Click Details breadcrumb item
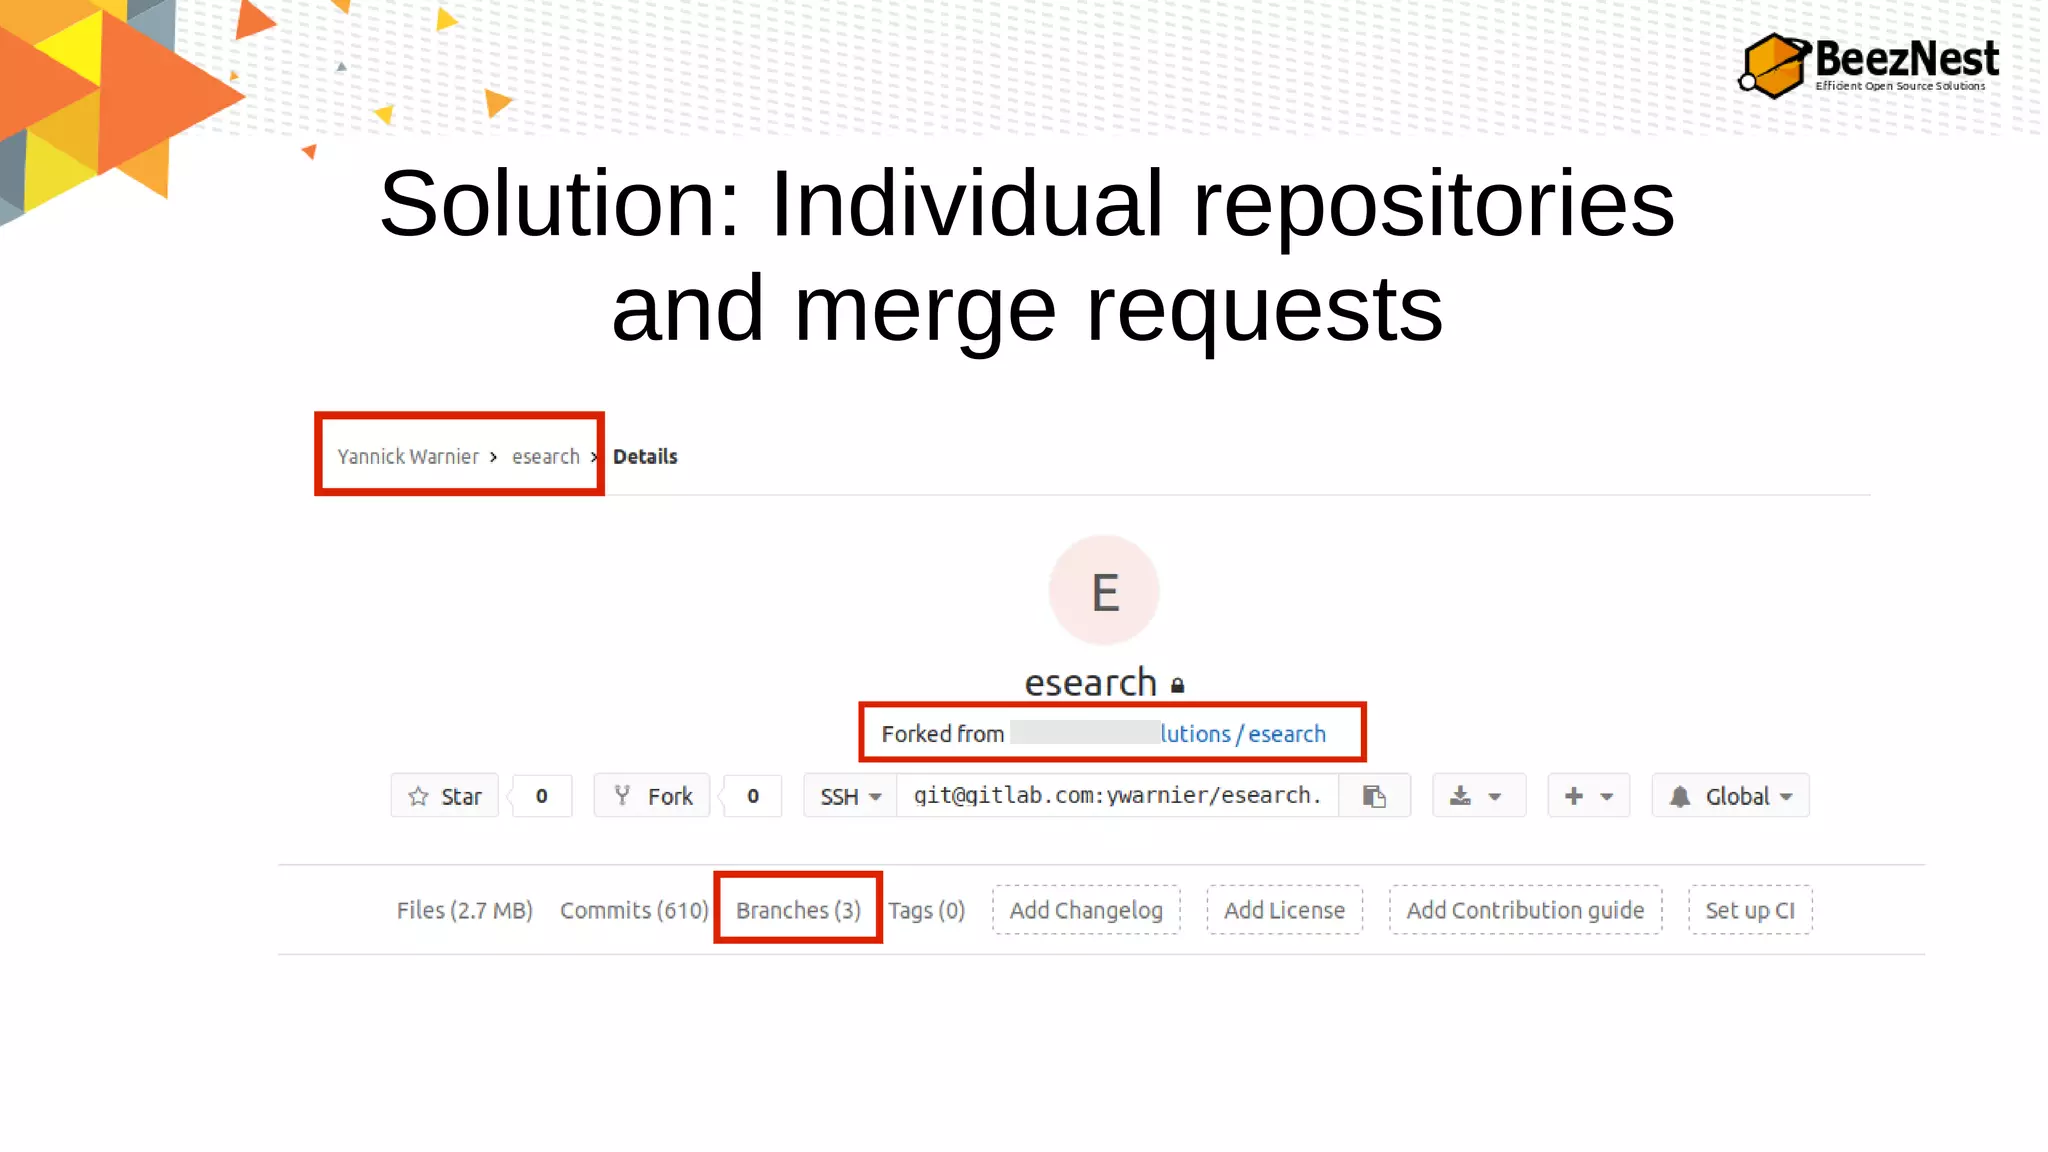Viewport: 2048px width, 1152px height. [645, 457]
